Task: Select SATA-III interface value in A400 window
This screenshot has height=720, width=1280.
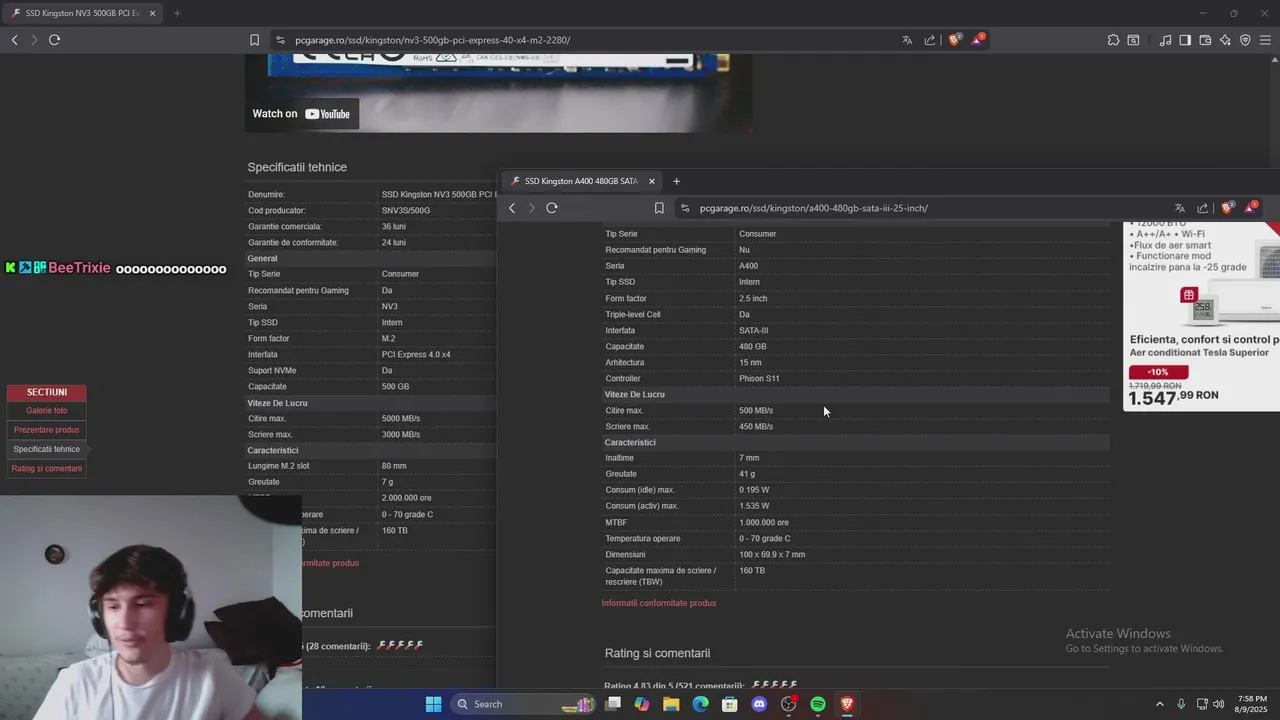Action: [x=754, y=331]
